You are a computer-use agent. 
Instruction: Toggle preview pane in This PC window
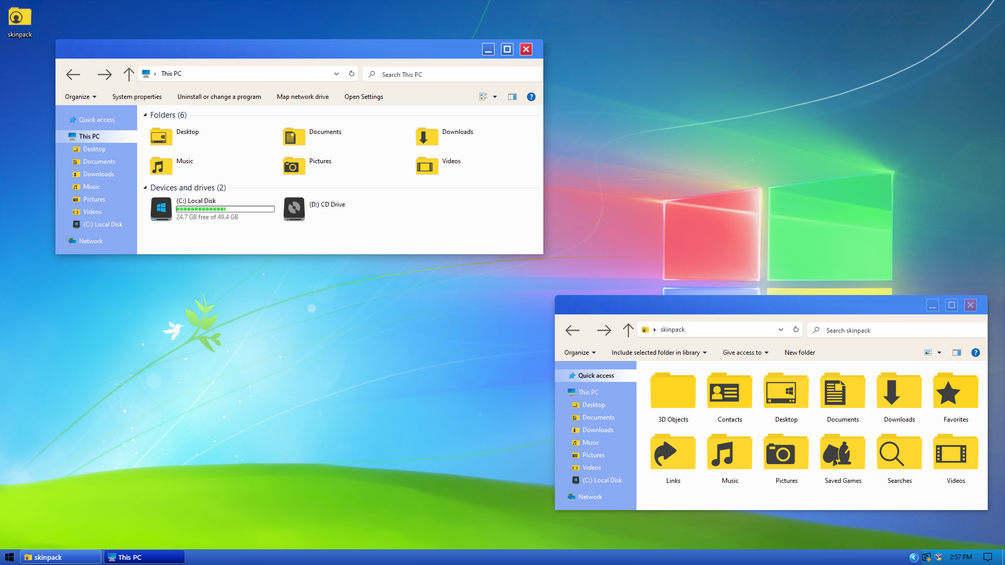point(512,97)
